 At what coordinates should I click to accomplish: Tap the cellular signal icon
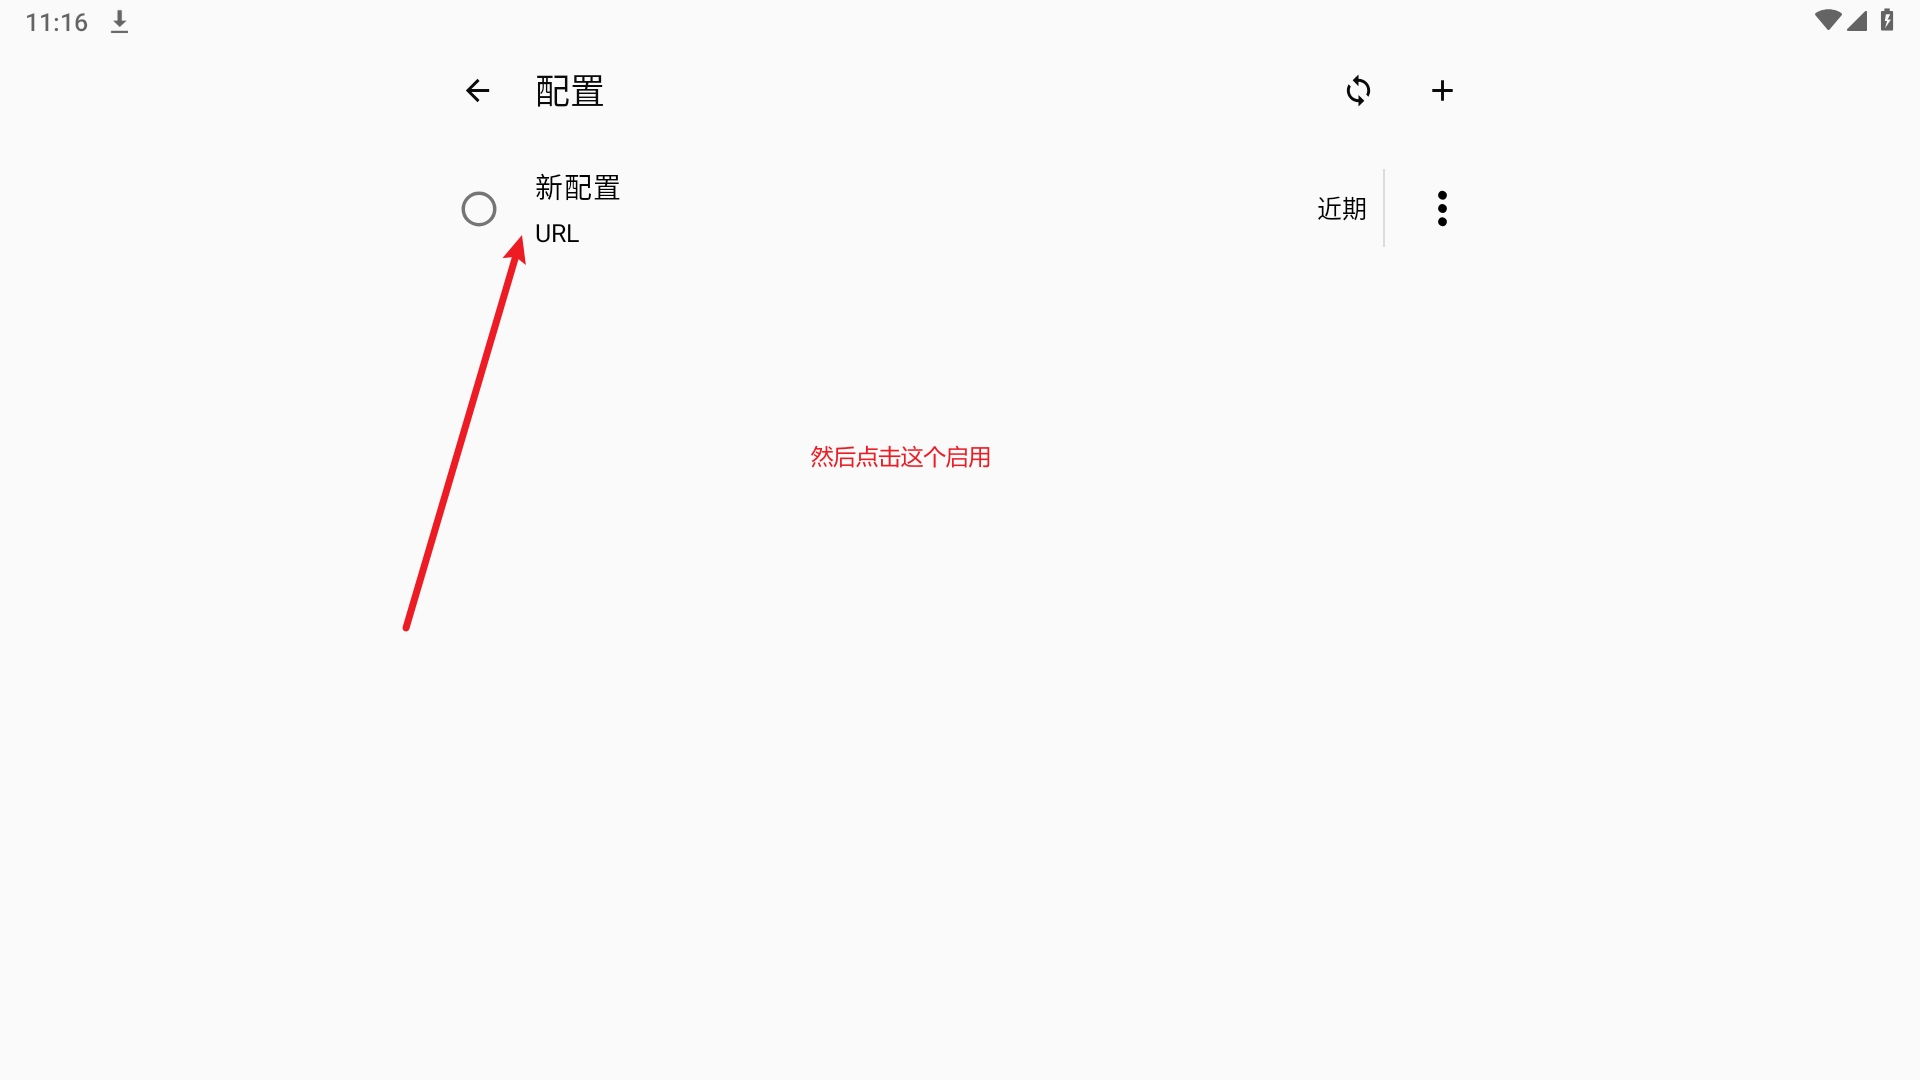(1857, 20)
